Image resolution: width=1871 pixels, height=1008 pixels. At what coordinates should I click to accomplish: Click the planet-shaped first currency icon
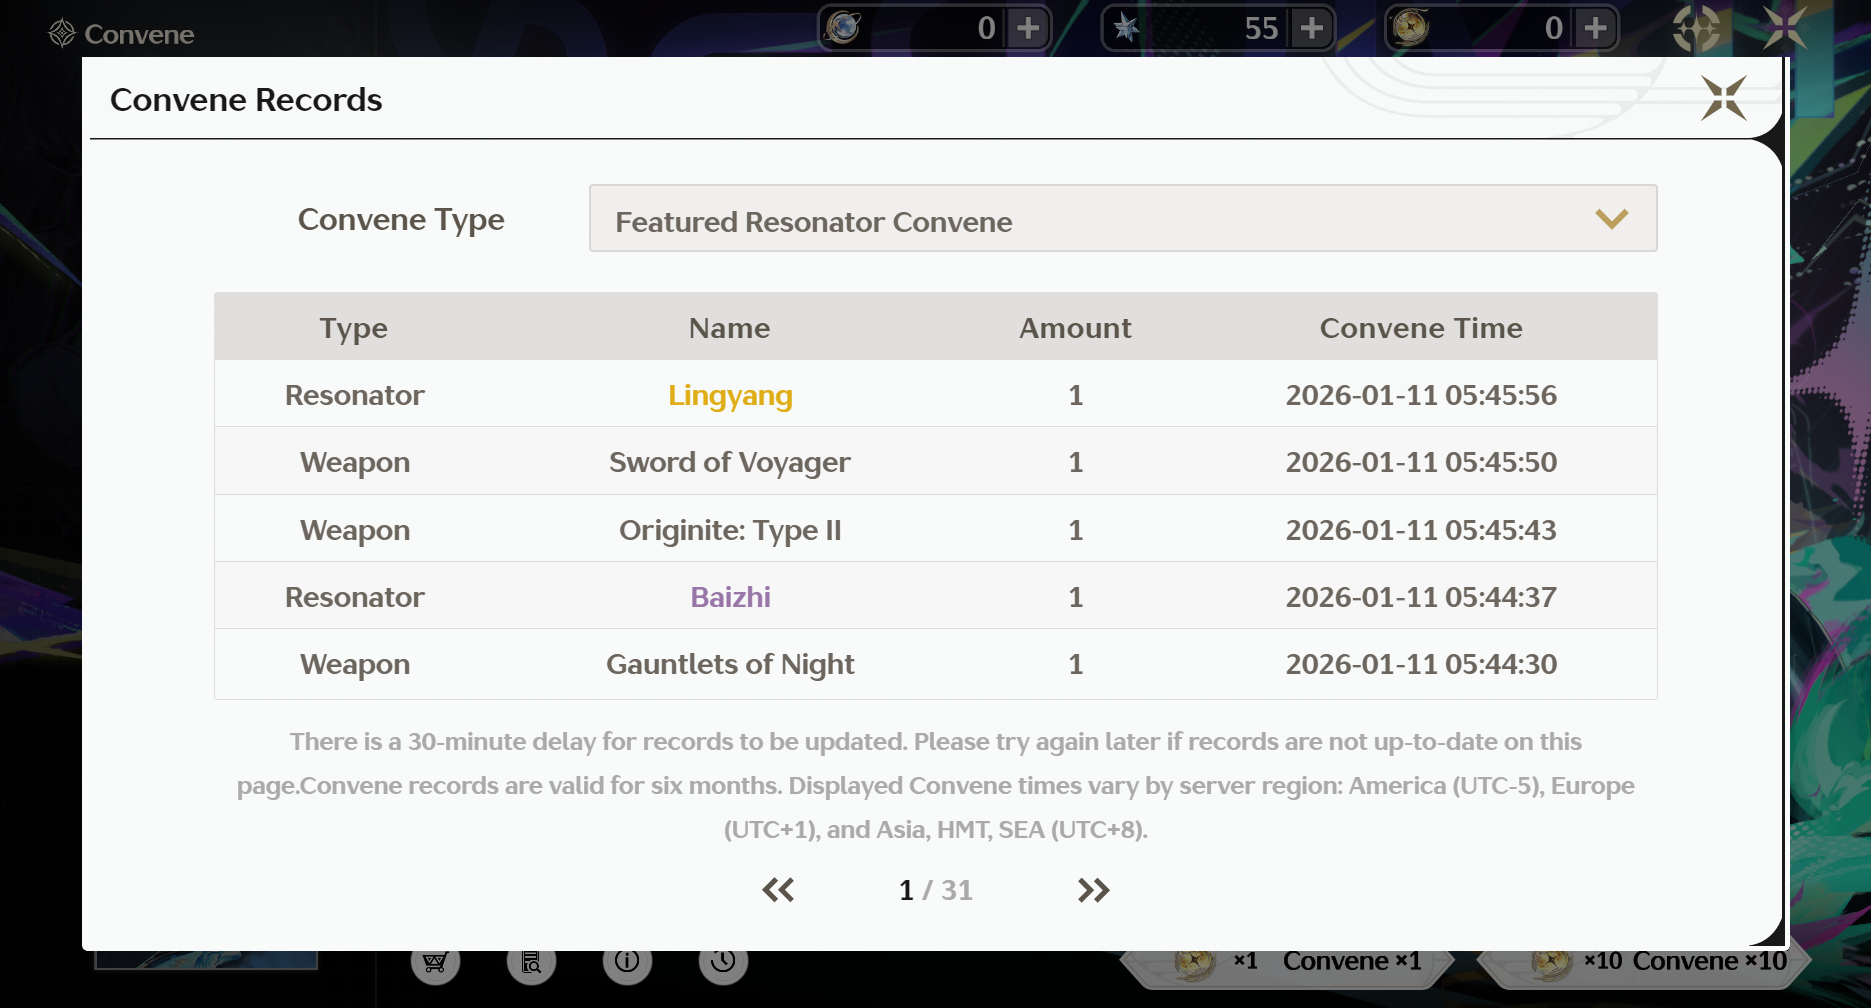843,28
